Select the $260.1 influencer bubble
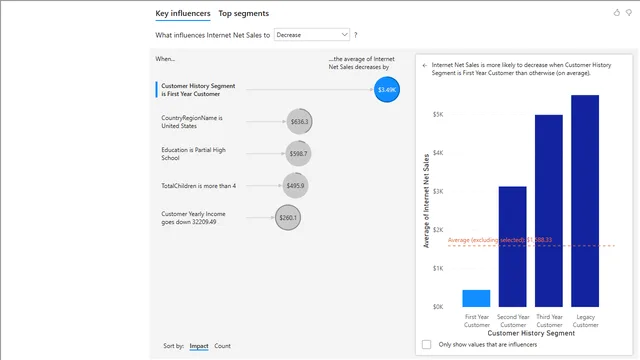Viewport: 640px width, 360px height. pyautogui.click(x=288, y=218)
